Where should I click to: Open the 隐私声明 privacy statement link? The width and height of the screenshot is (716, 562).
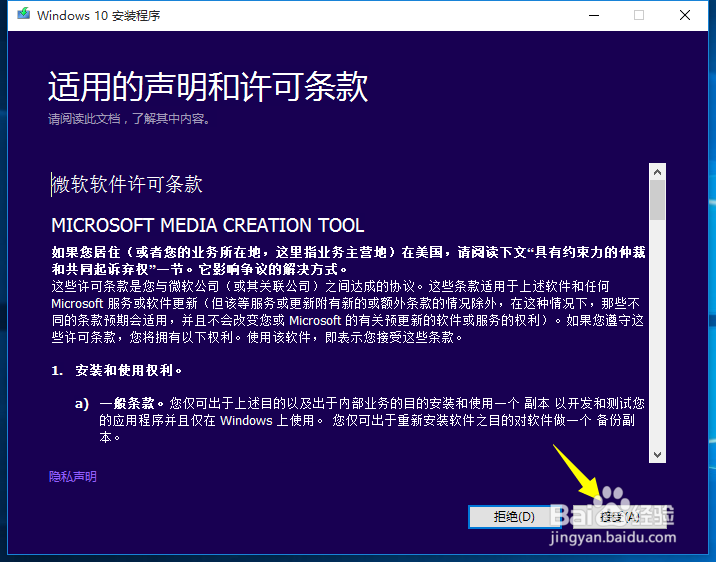pyautogui.click(x=73, y=477)
